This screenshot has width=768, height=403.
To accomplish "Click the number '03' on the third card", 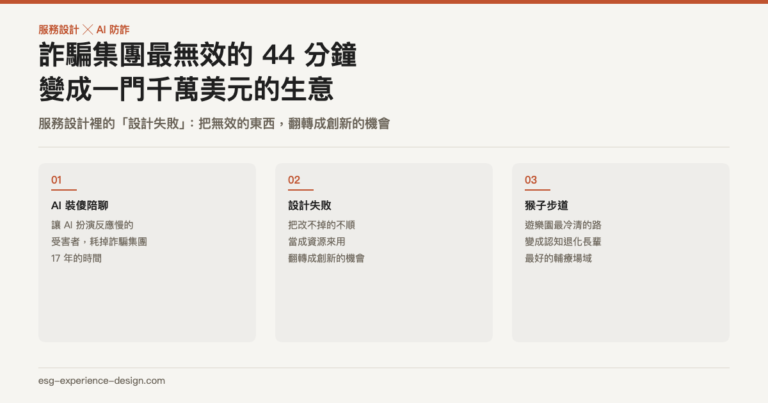I will coord(531,180).
